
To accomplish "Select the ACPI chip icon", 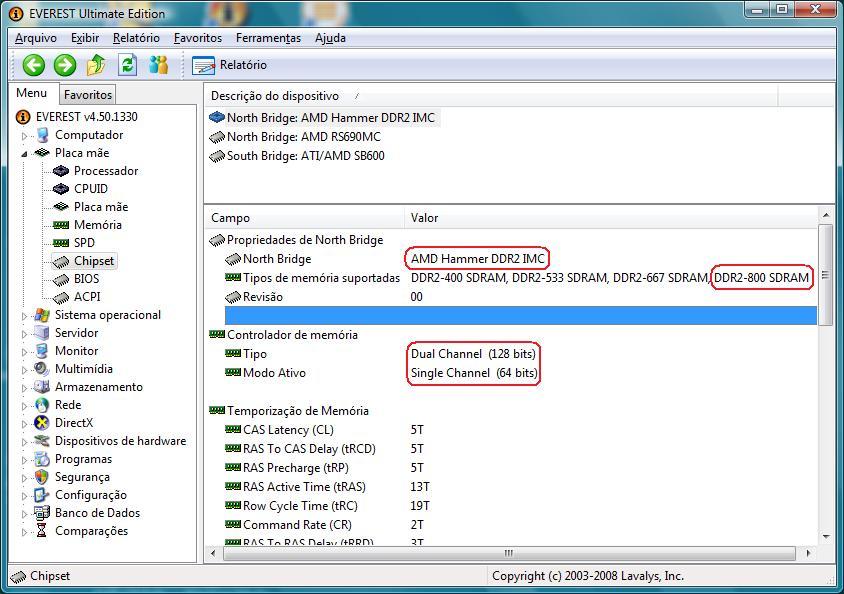I will tap(61, 297).
